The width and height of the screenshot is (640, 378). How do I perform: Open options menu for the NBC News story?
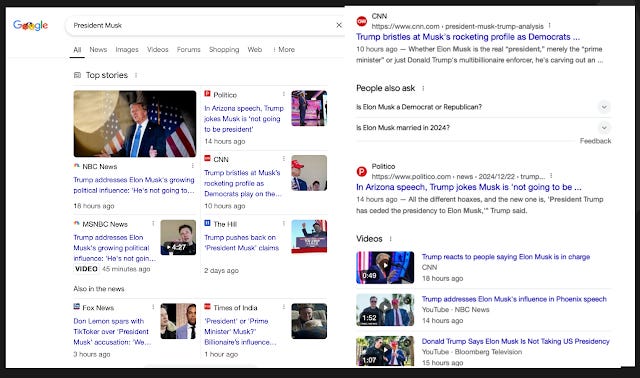point(193,166)
